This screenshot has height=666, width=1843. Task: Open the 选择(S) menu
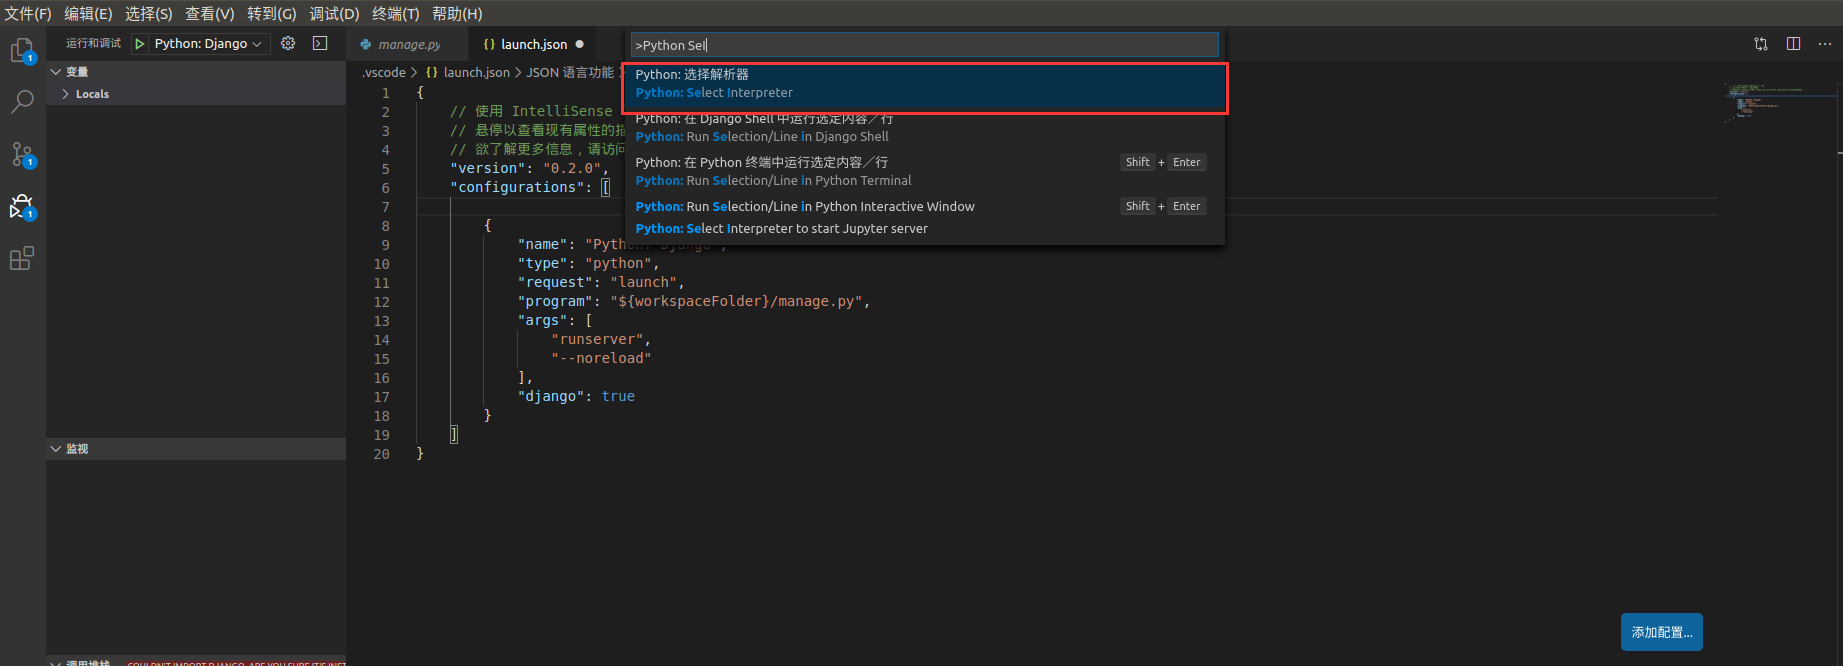(x=149, y=14)
